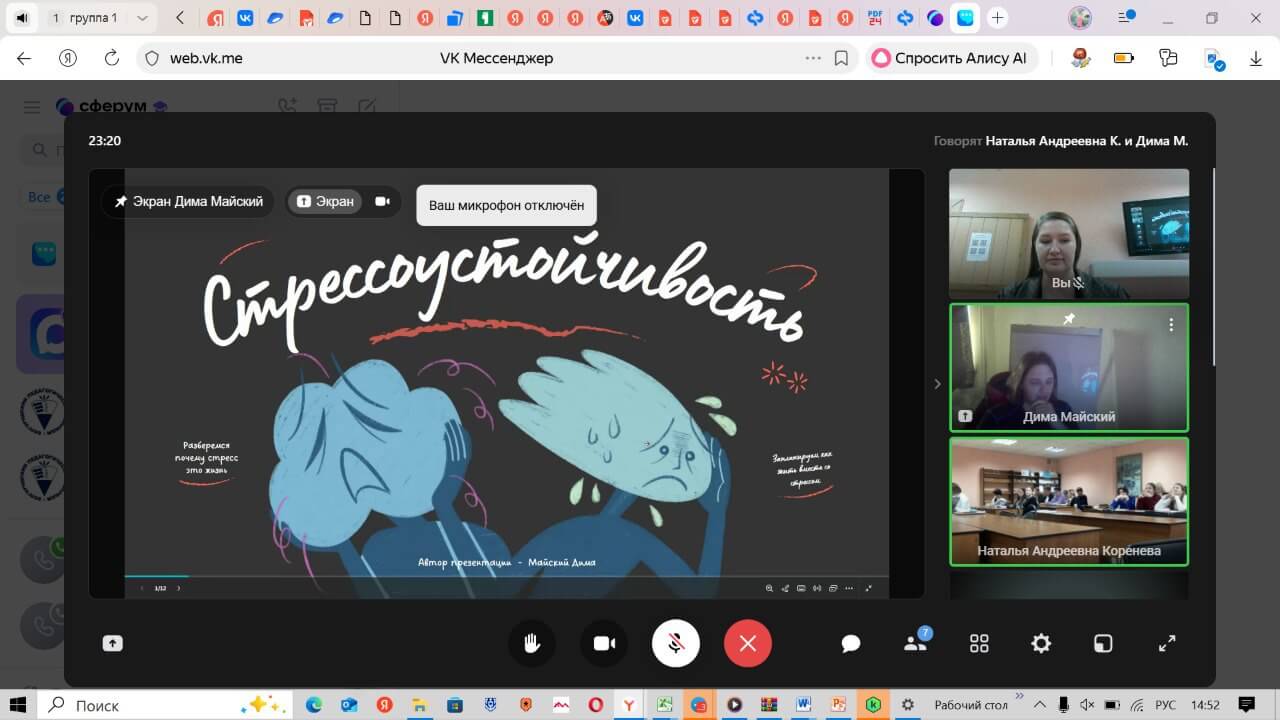The height and width of the screenshot is (720, 1280).
Task: Expand the группа 1 tab group dropdown
Action: click(x=142, y=18)
